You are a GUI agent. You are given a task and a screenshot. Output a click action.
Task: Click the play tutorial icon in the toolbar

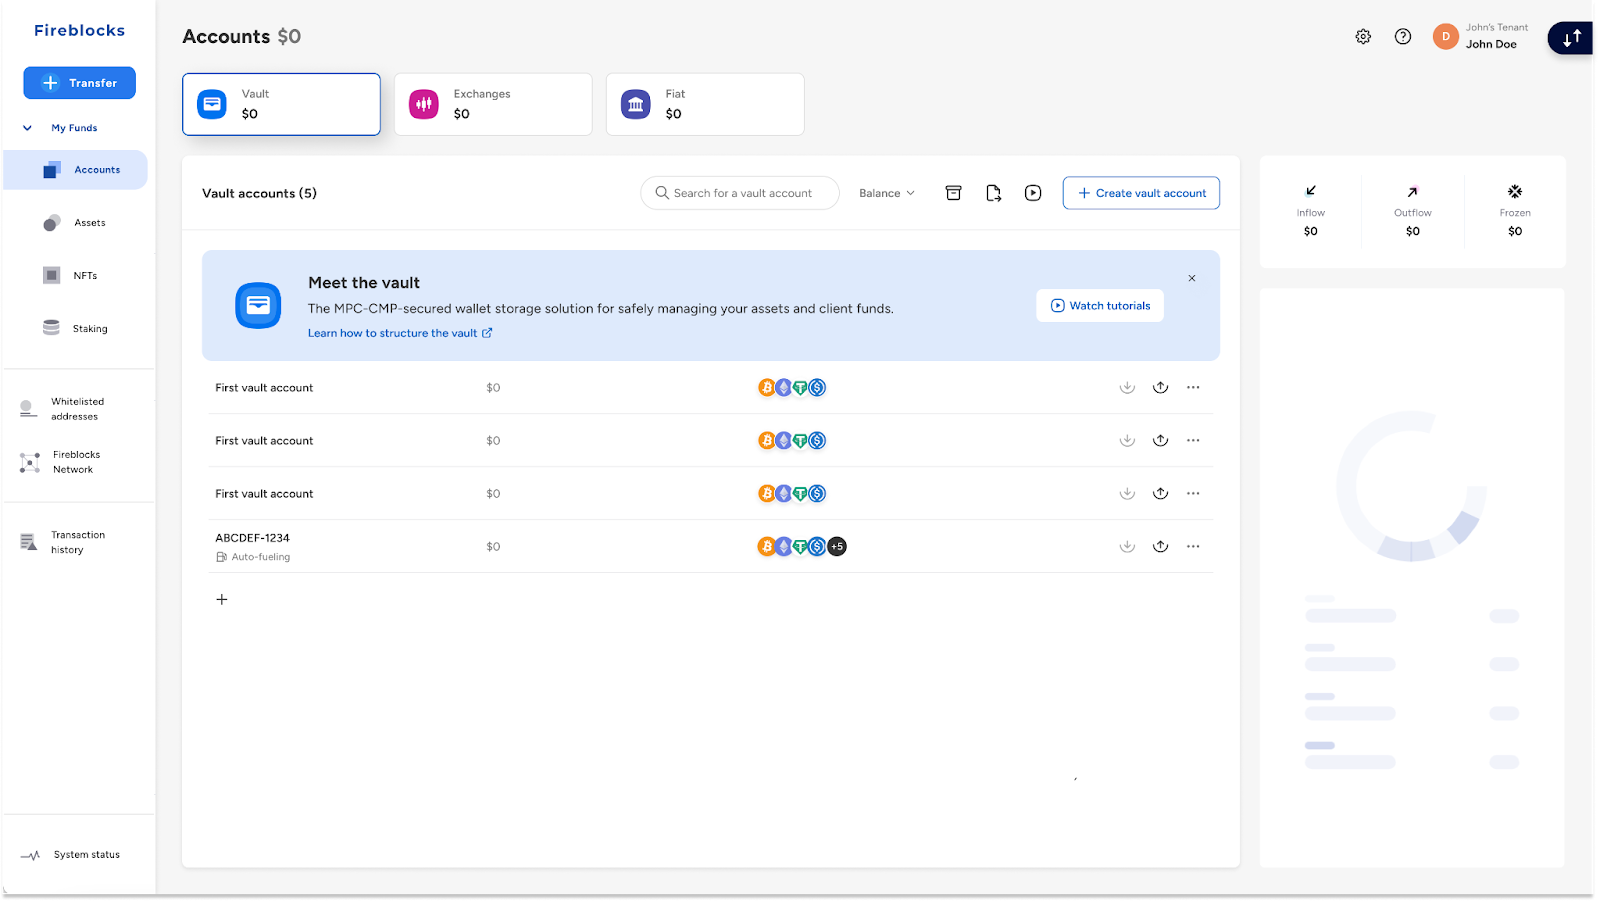(x=1033, y=193)
